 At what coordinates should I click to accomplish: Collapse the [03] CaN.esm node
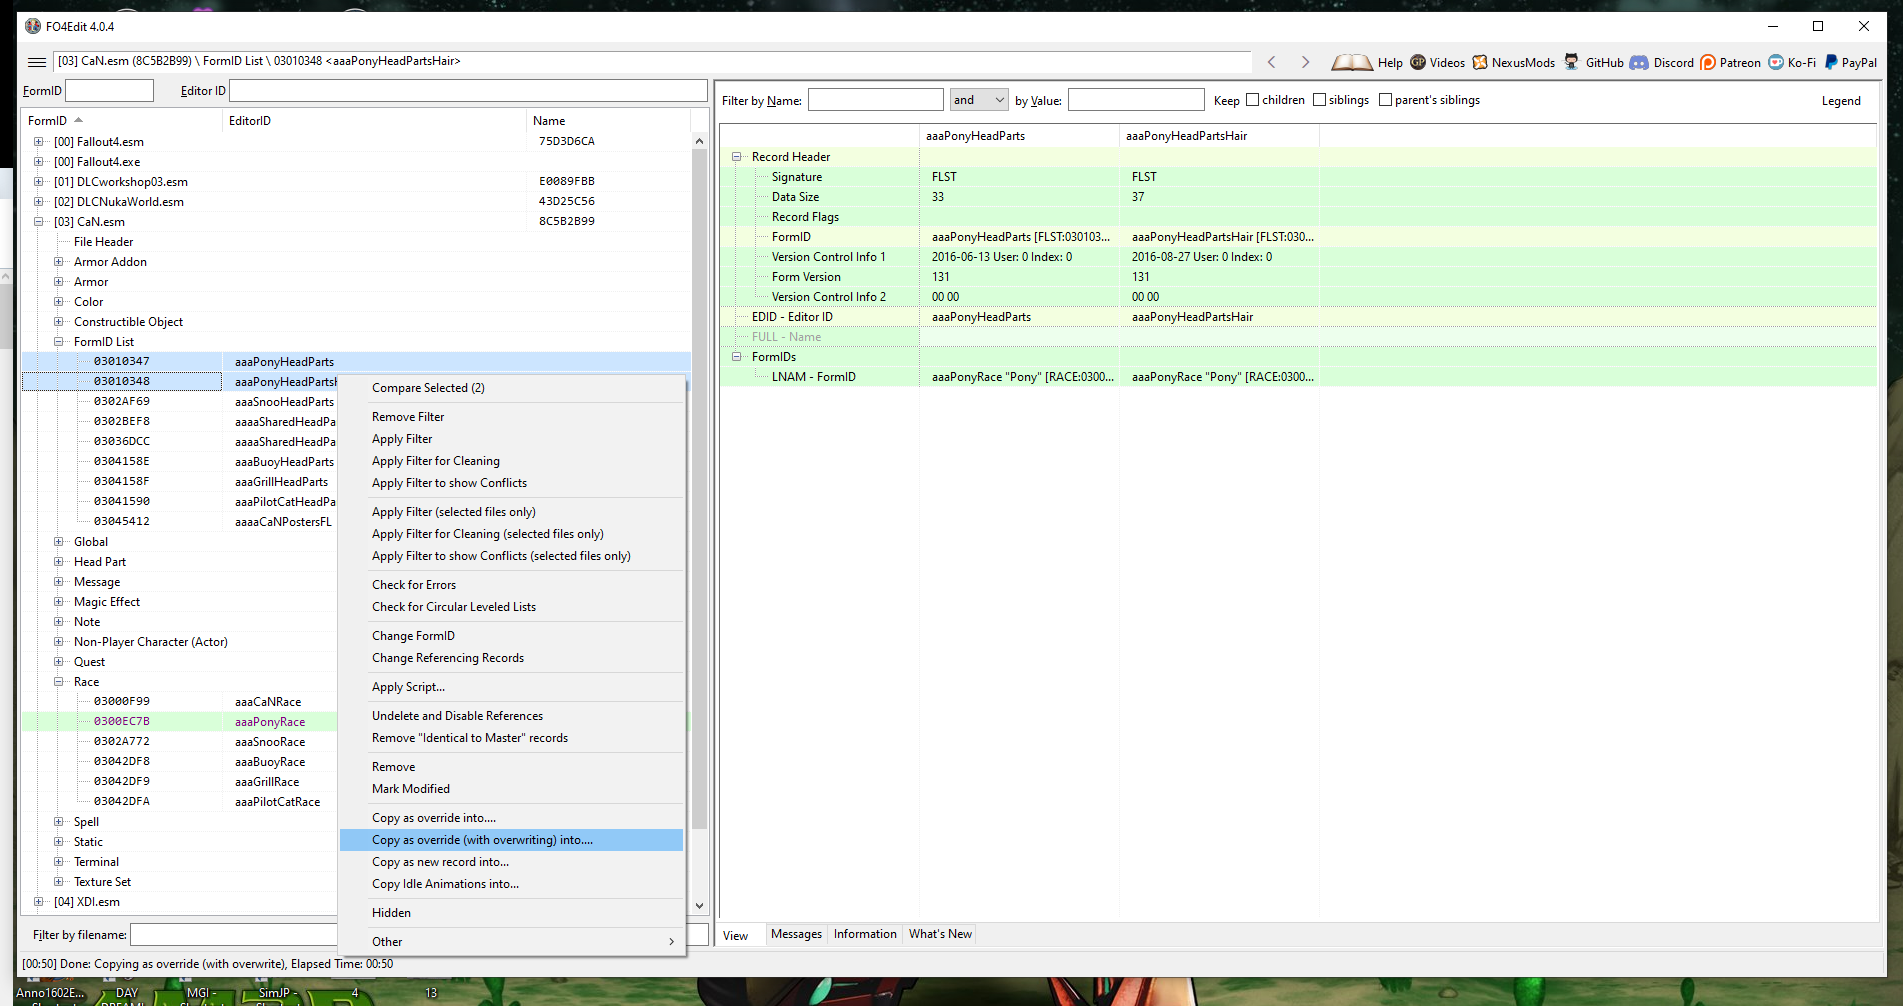[39, 222]
